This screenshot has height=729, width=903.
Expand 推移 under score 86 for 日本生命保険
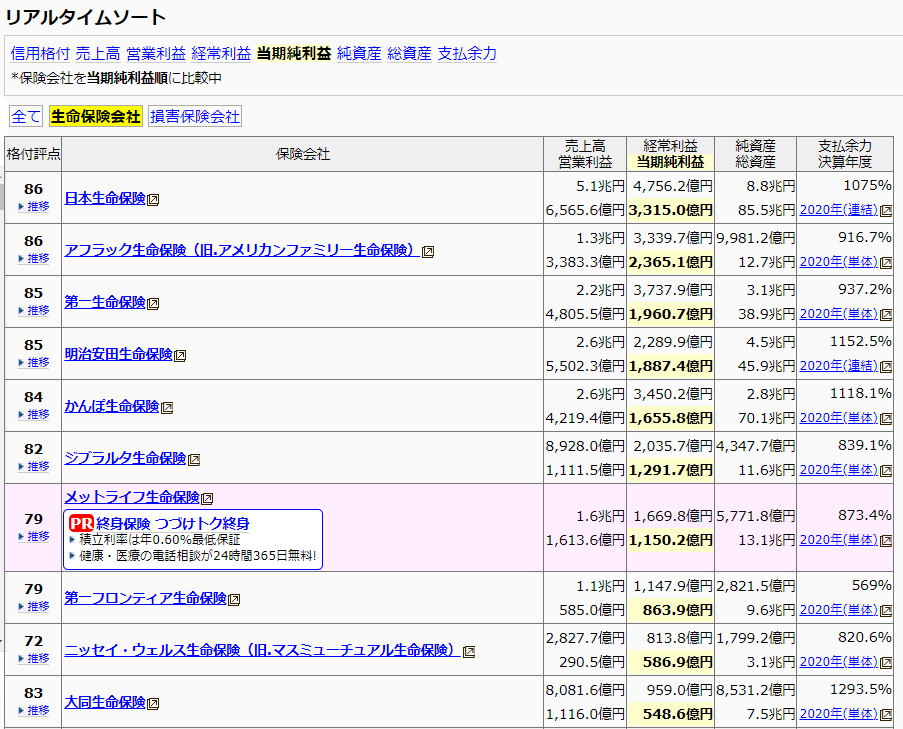tap(34, 206)
